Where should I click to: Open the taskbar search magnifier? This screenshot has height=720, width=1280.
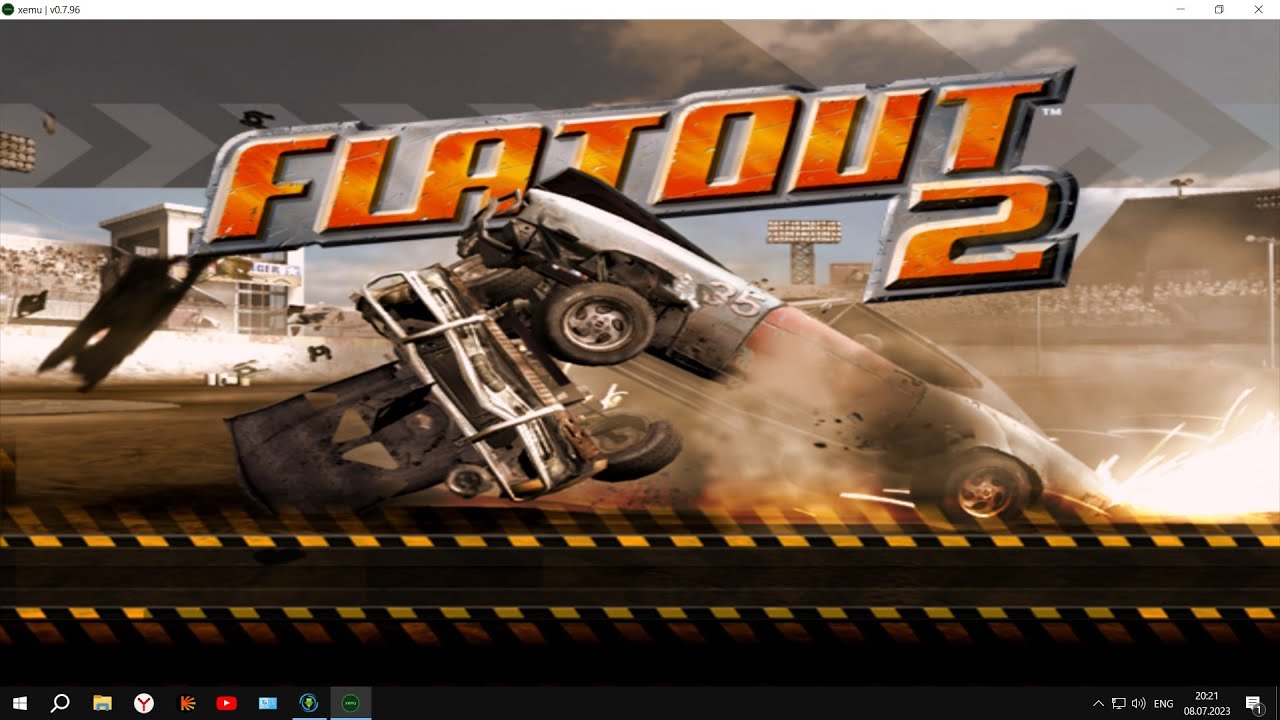pyautogui.click(x=60, y=703)
